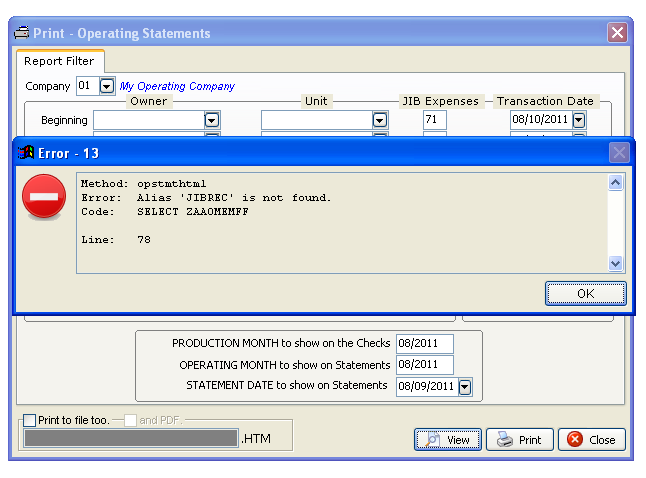
Task: Click the STATEMENT DATE field 08/09/2011
Action: click(x=427, y=387)
